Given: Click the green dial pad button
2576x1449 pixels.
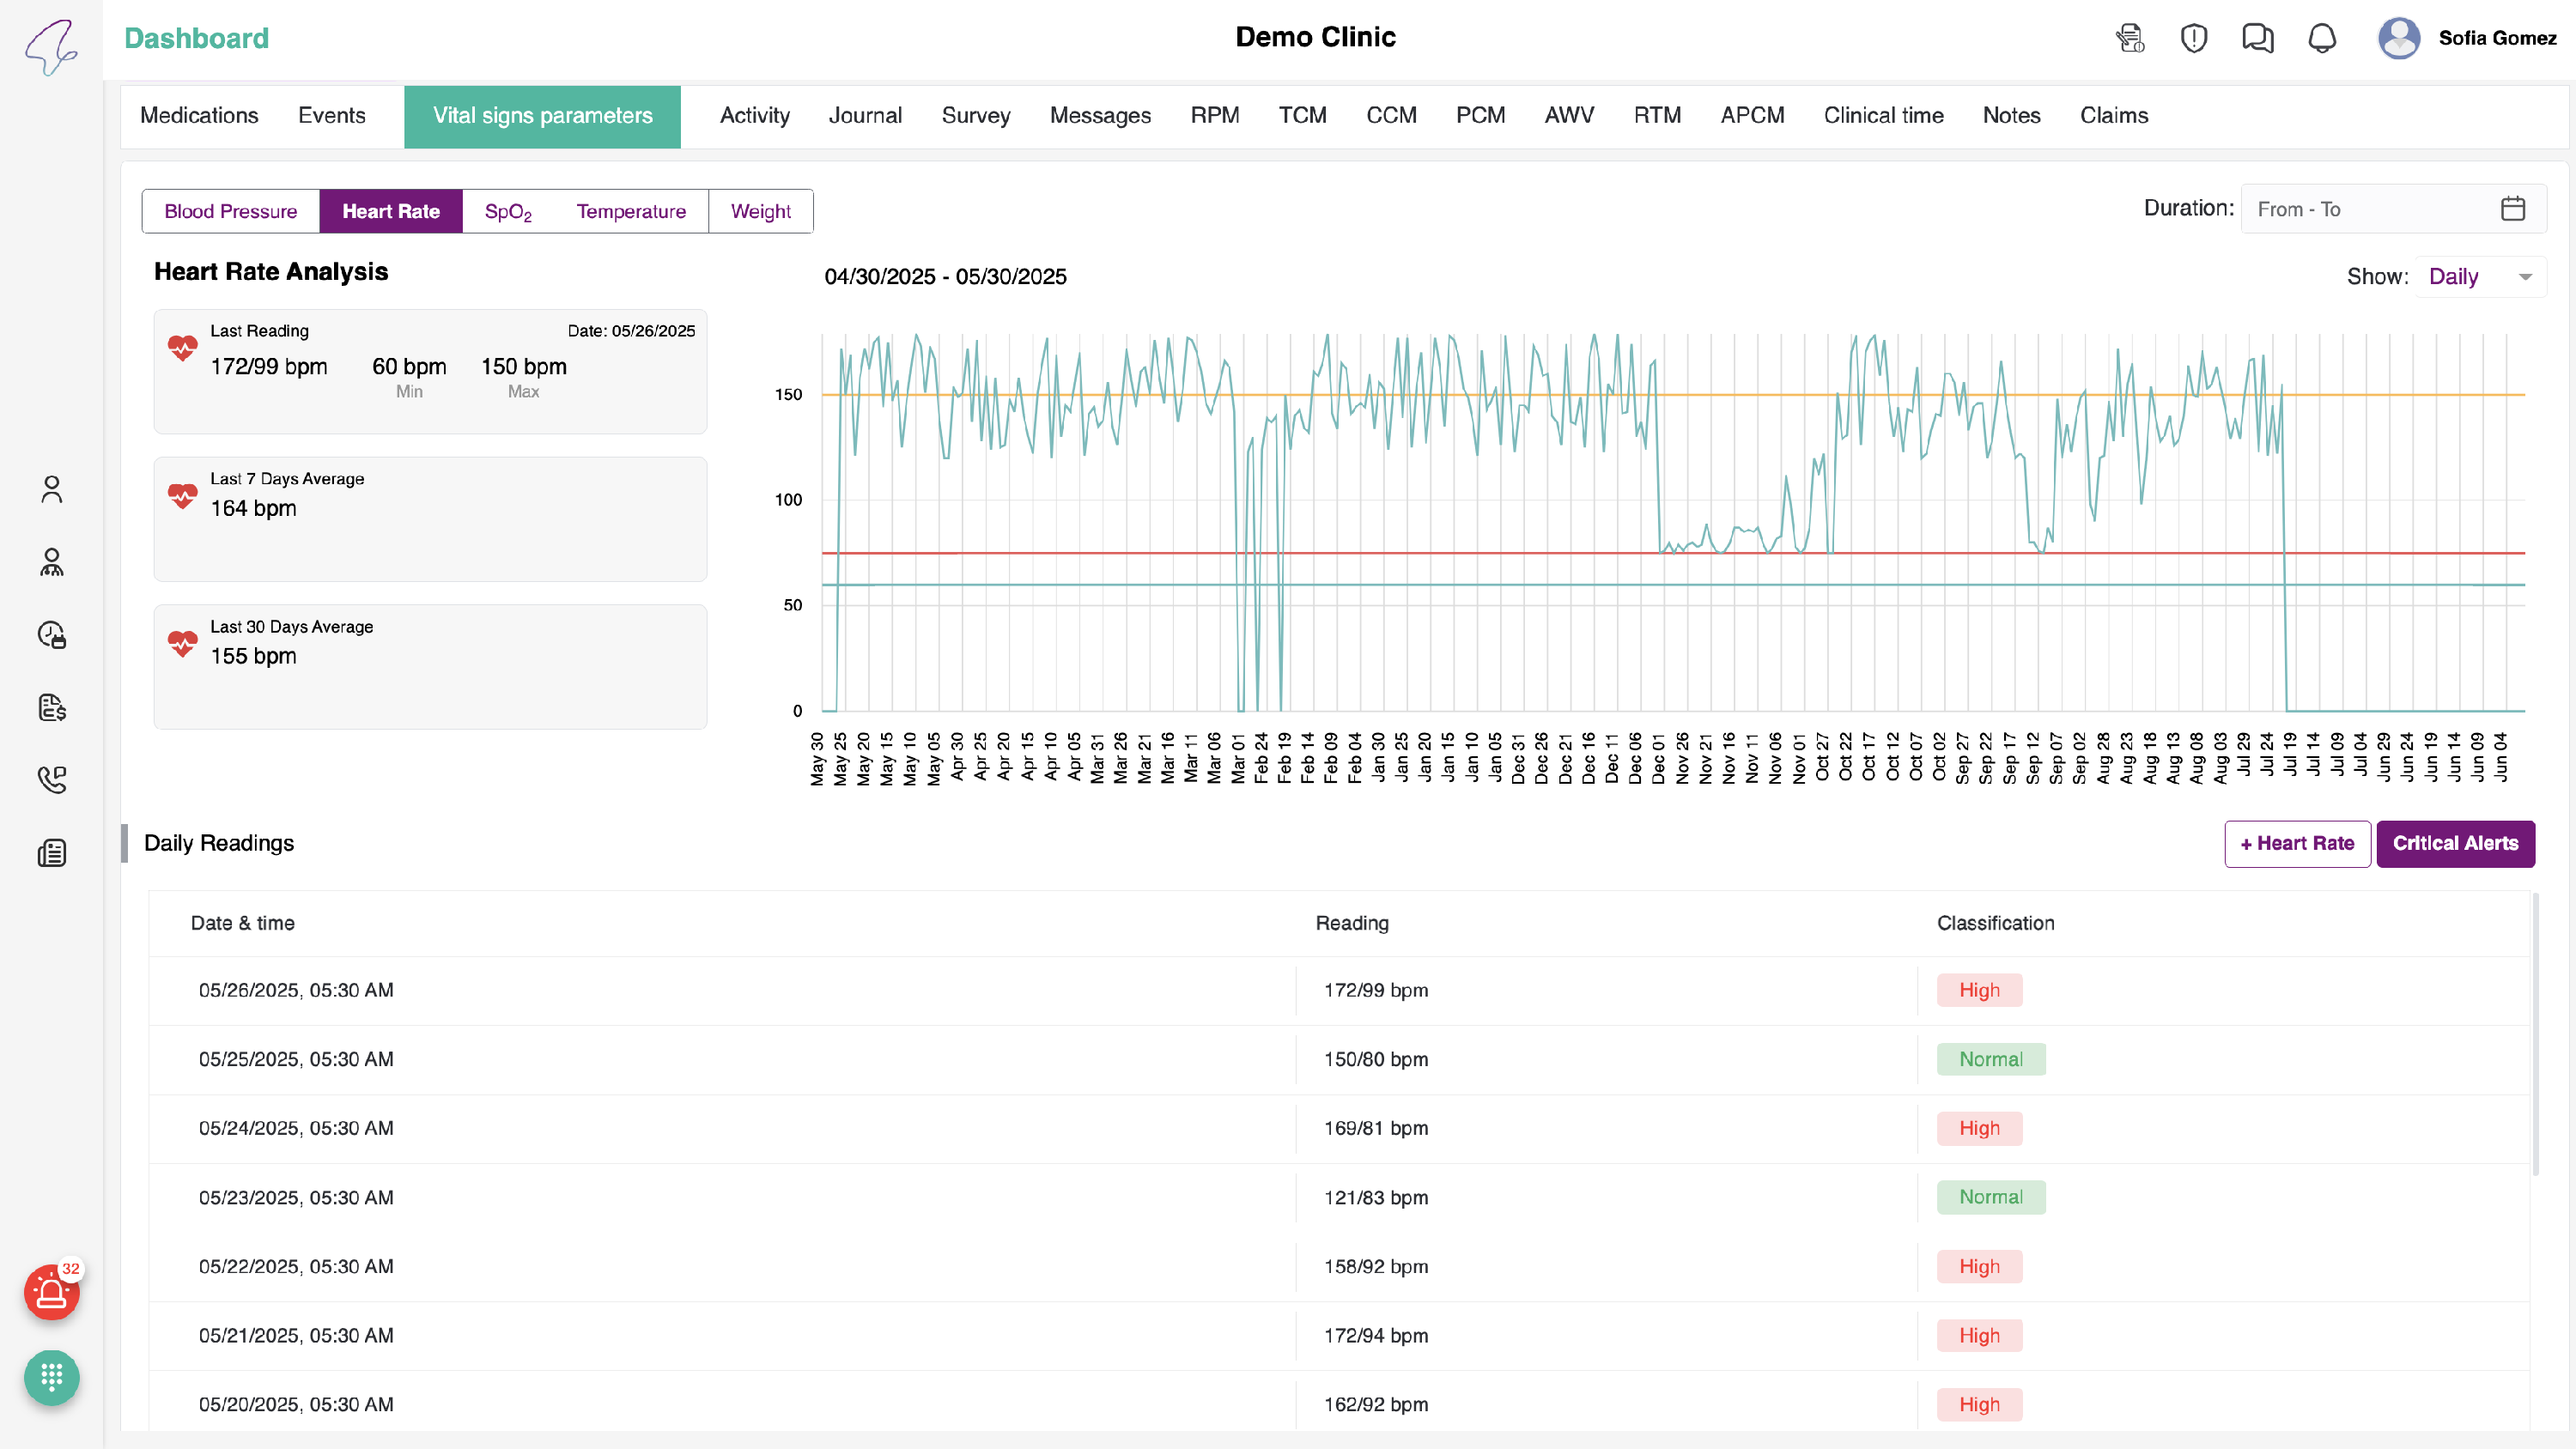Looking at the screenshot, I should [52, 1377].
